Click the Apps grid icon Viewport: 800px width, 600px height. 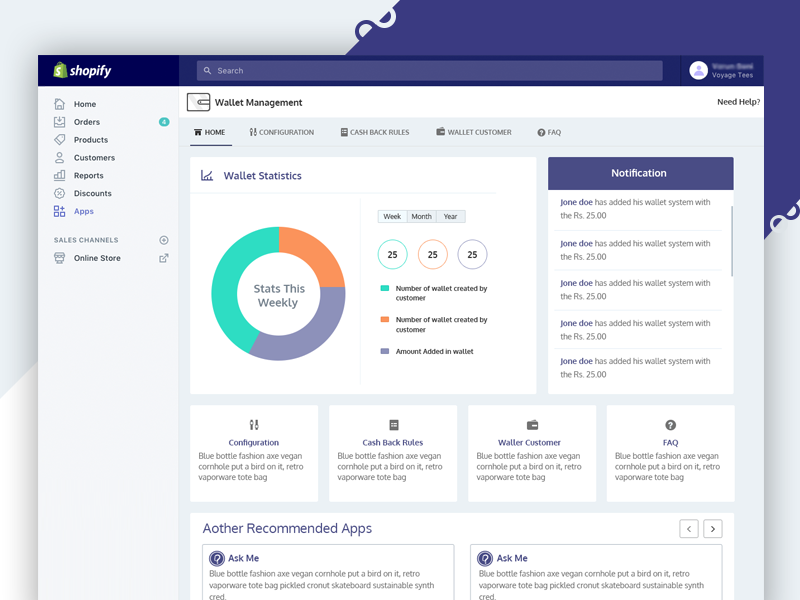[59, 211]
